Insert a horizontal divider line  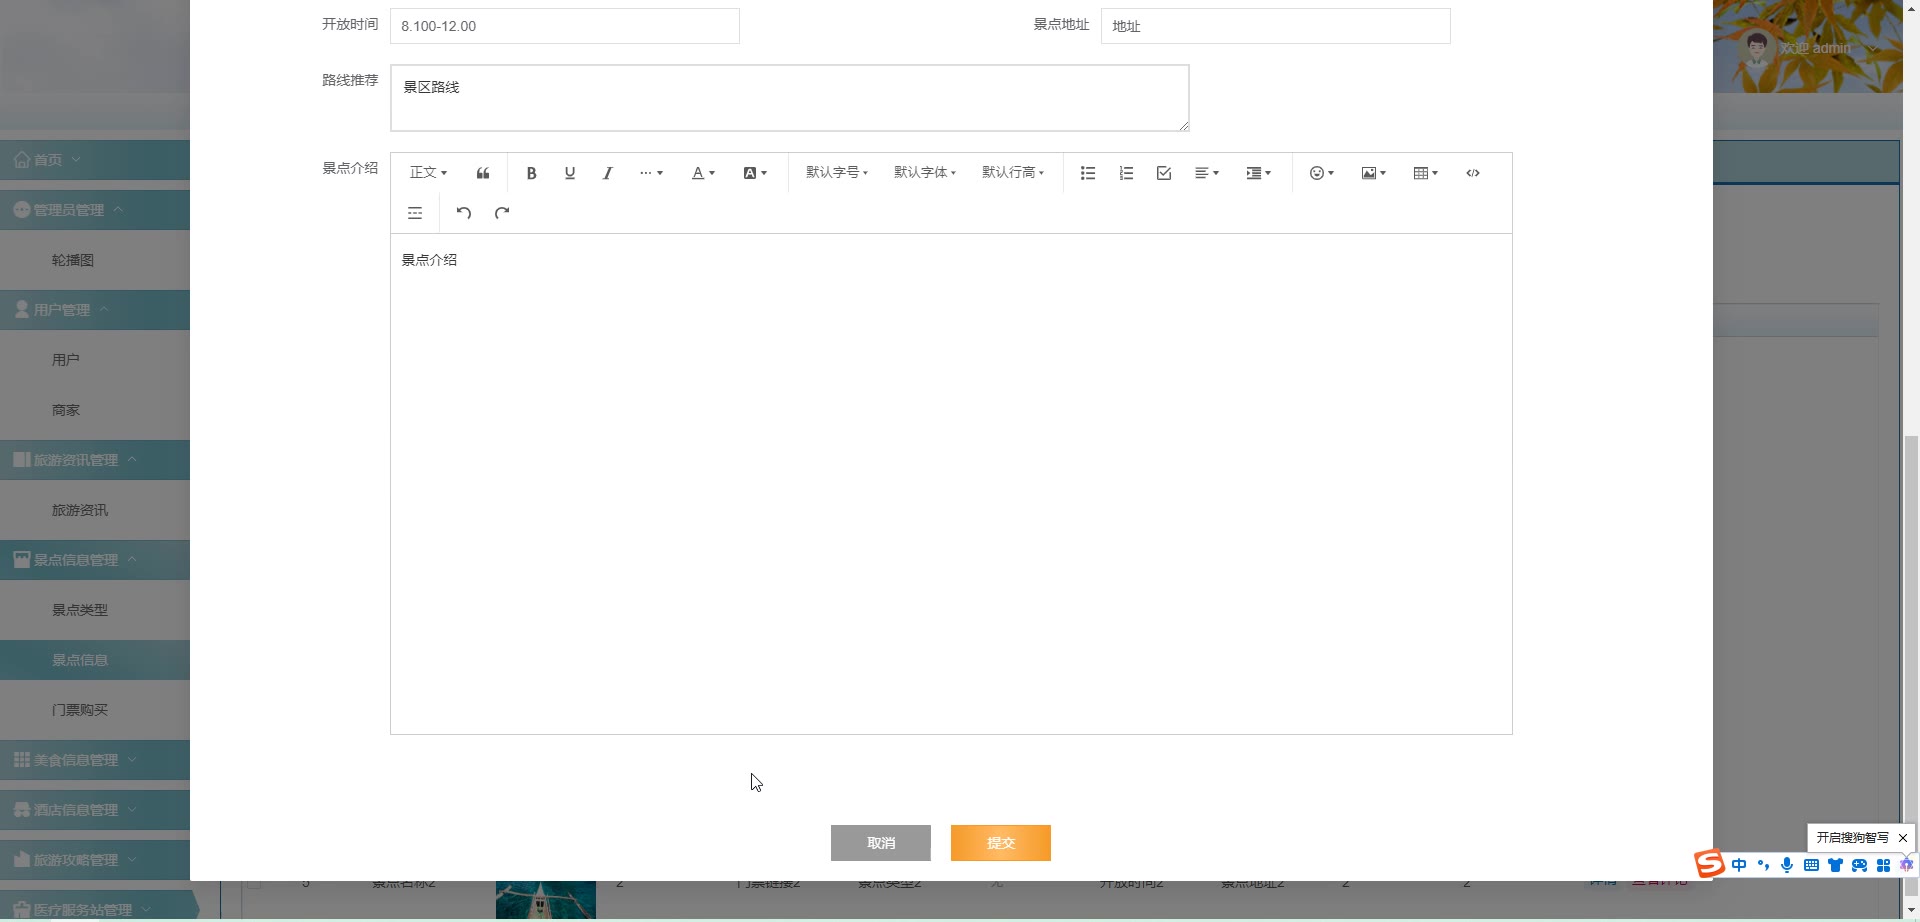click(x=415, y=213)
